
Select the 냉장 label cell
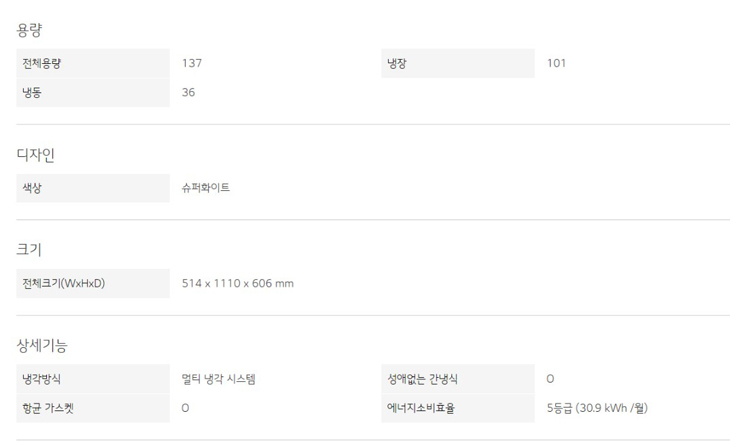[458, 63]
